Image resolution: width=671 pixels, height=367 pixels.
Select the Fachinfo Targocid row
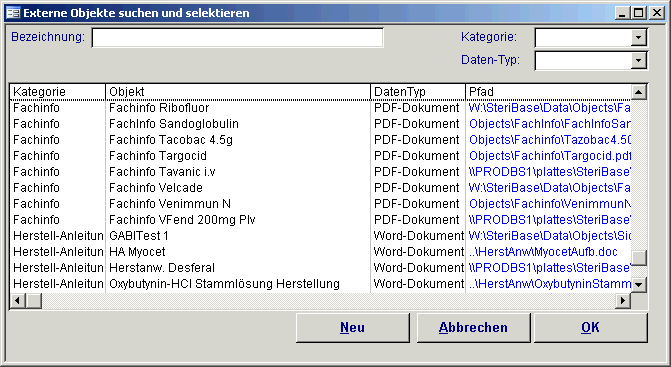(x=321, y=156)
